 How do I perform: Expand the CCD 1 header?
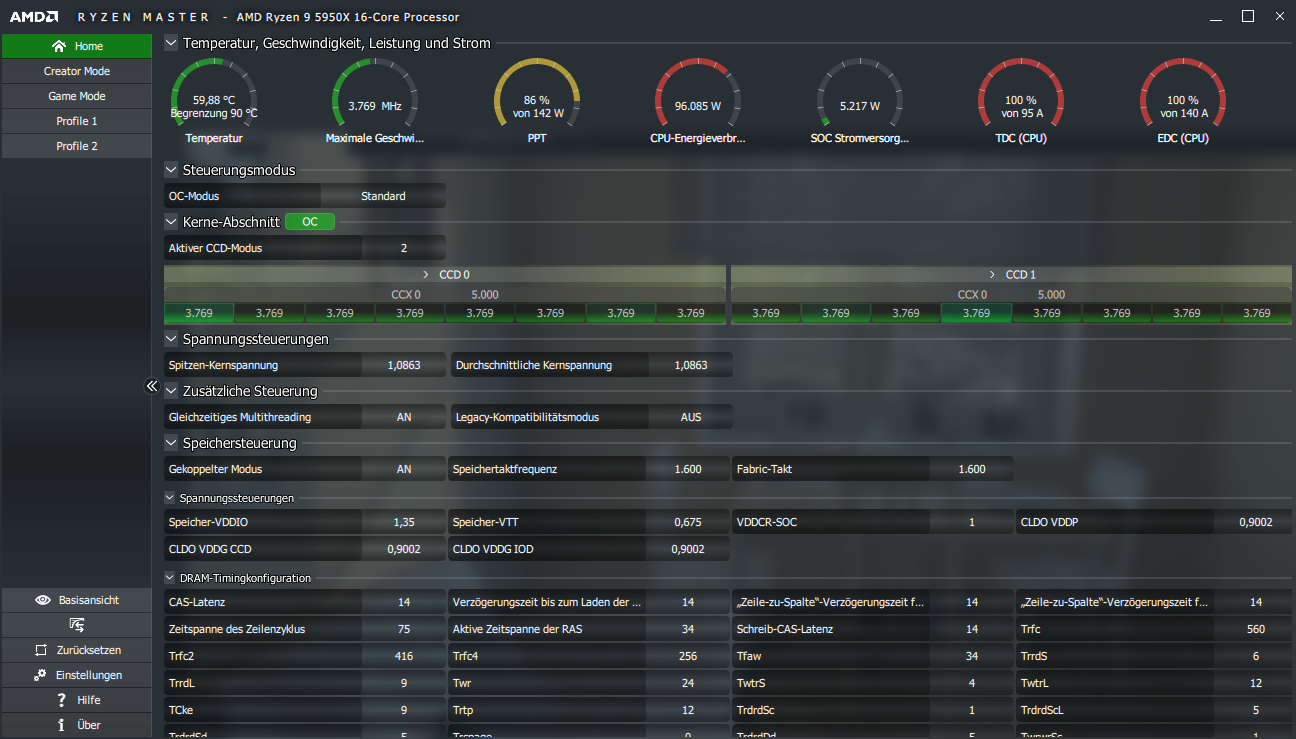[x=1013, y=274]
